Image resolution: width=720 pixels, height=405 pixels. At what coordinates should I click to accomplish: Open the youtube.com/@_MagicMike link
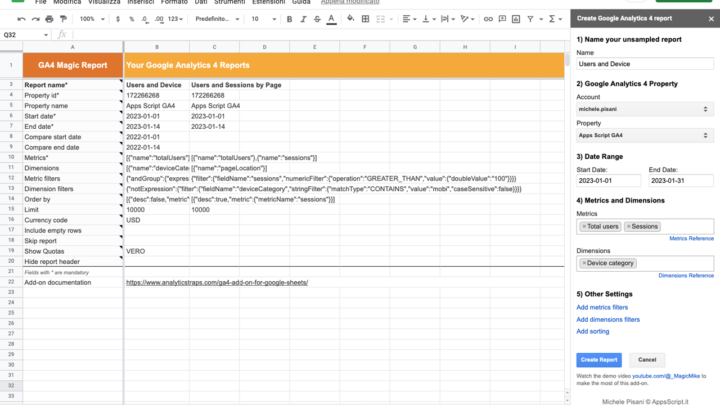point(666,376)
